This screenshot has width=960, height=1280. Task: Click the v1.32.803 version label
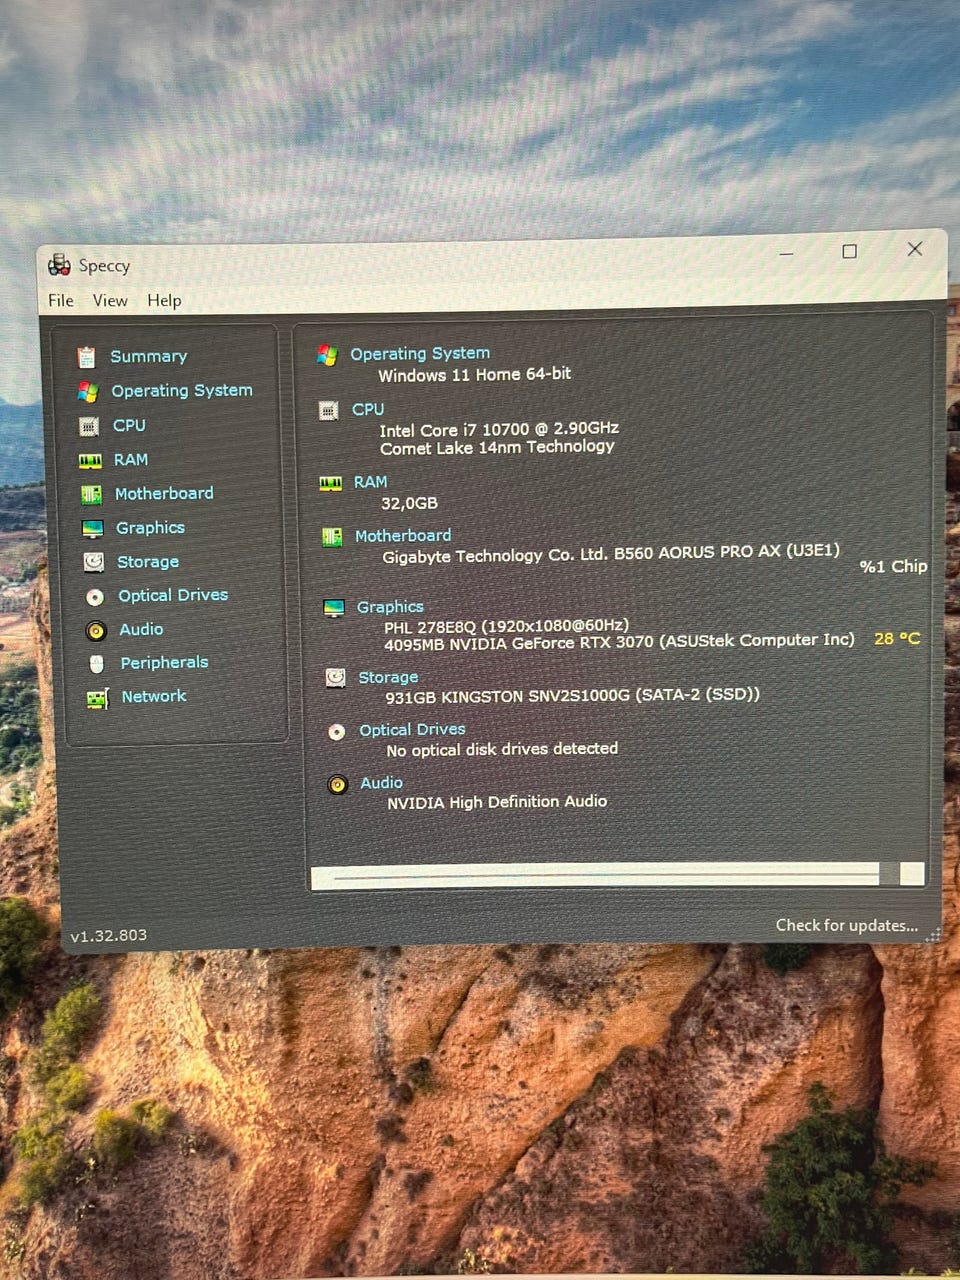108,936
